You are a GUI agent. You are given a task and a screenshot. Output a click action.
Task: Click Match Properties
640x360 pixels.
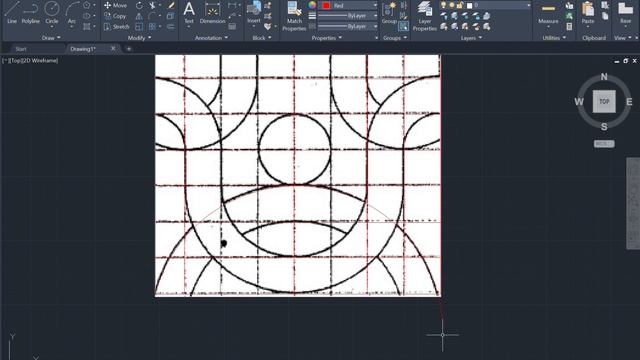tap(294, 16)
